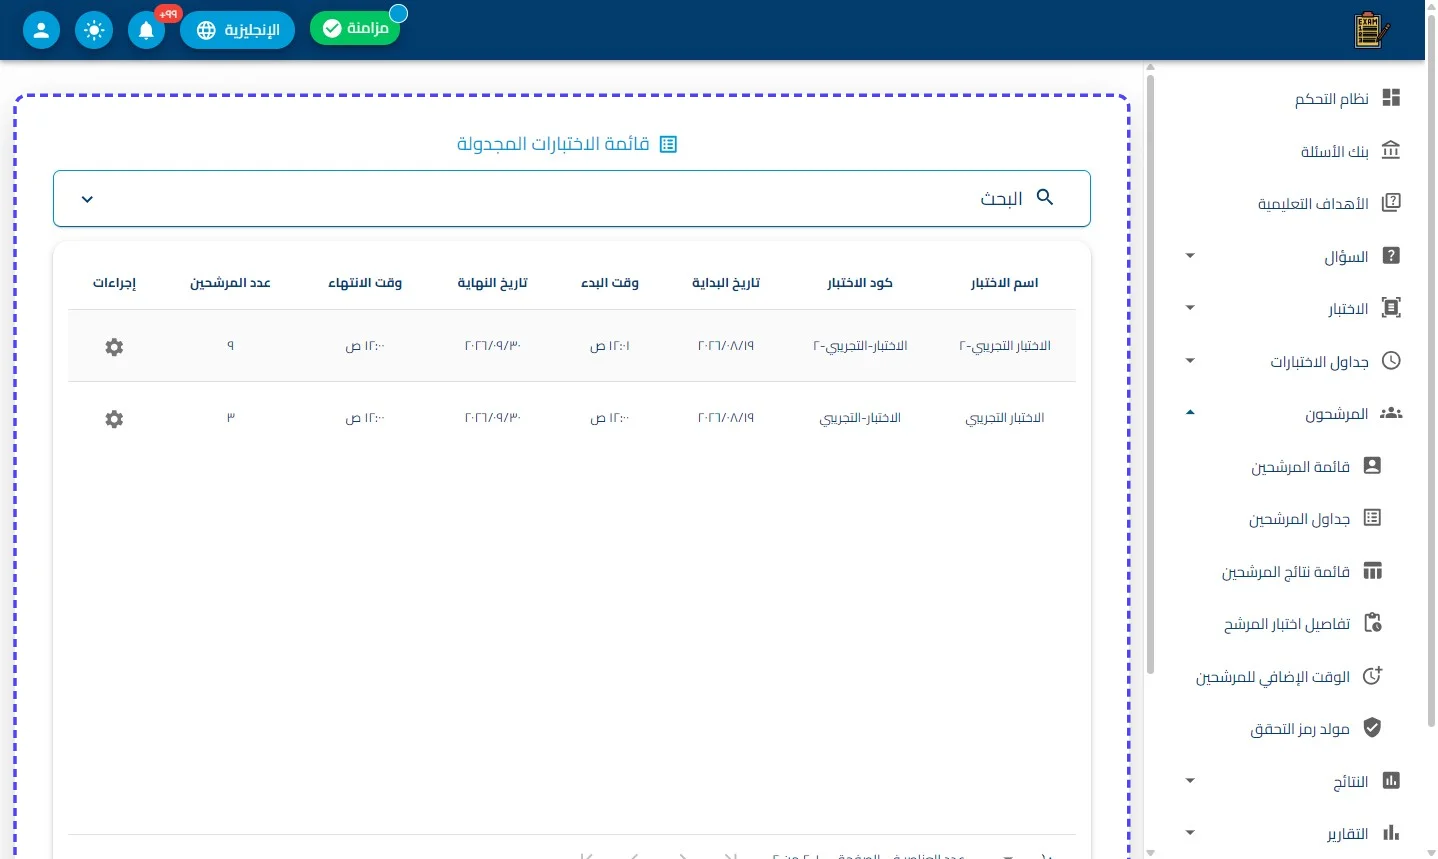Open نظام التحكم dashboard
The image size is (1438, 859).
point(1347,98)
